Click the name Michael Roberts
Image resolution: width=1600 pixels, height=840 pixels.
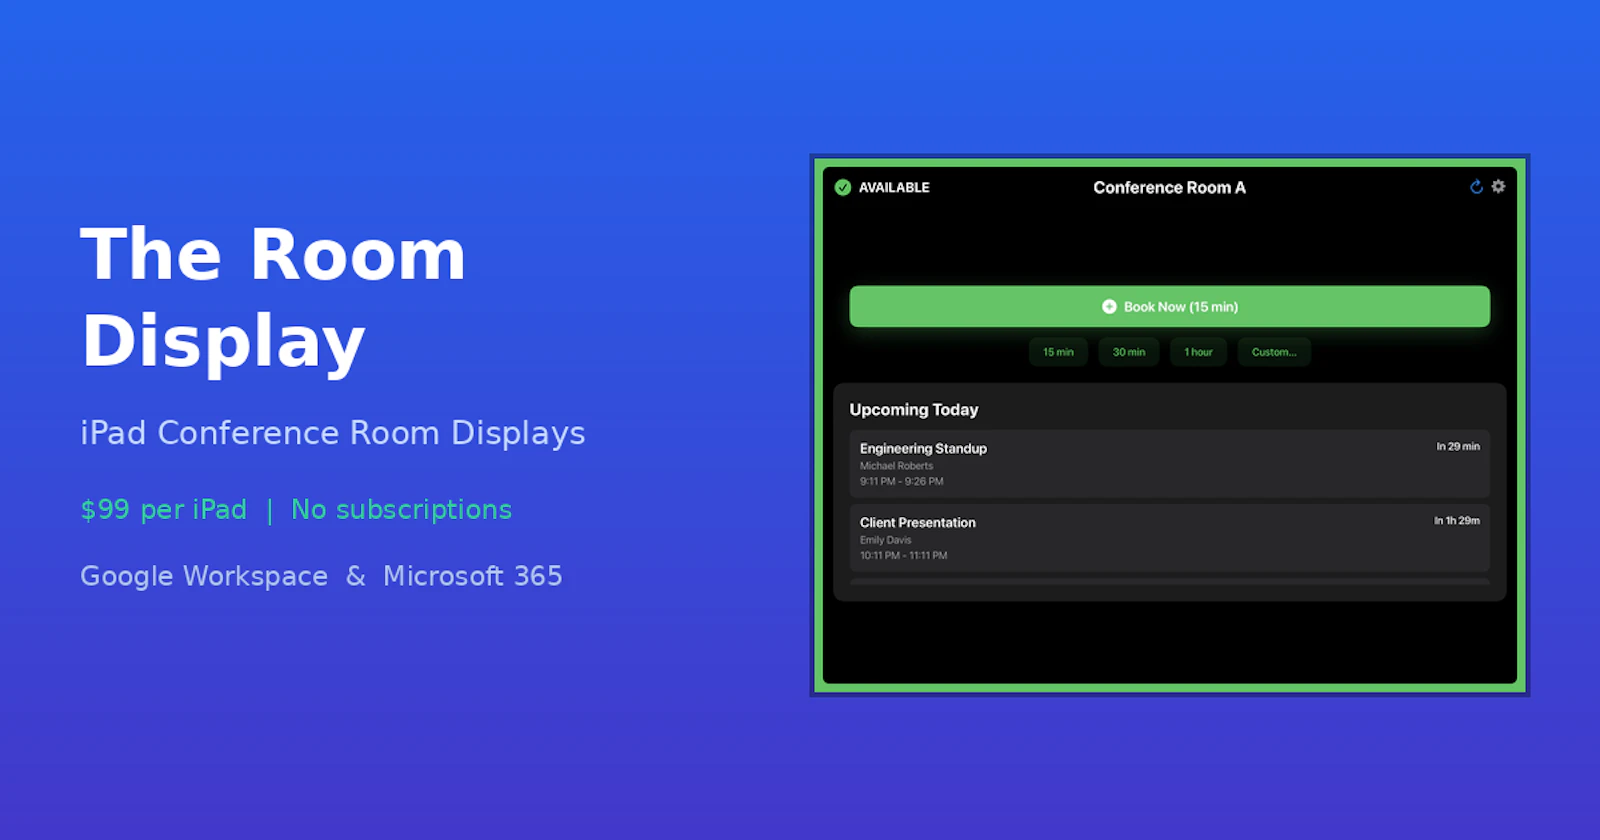[896, 466]
